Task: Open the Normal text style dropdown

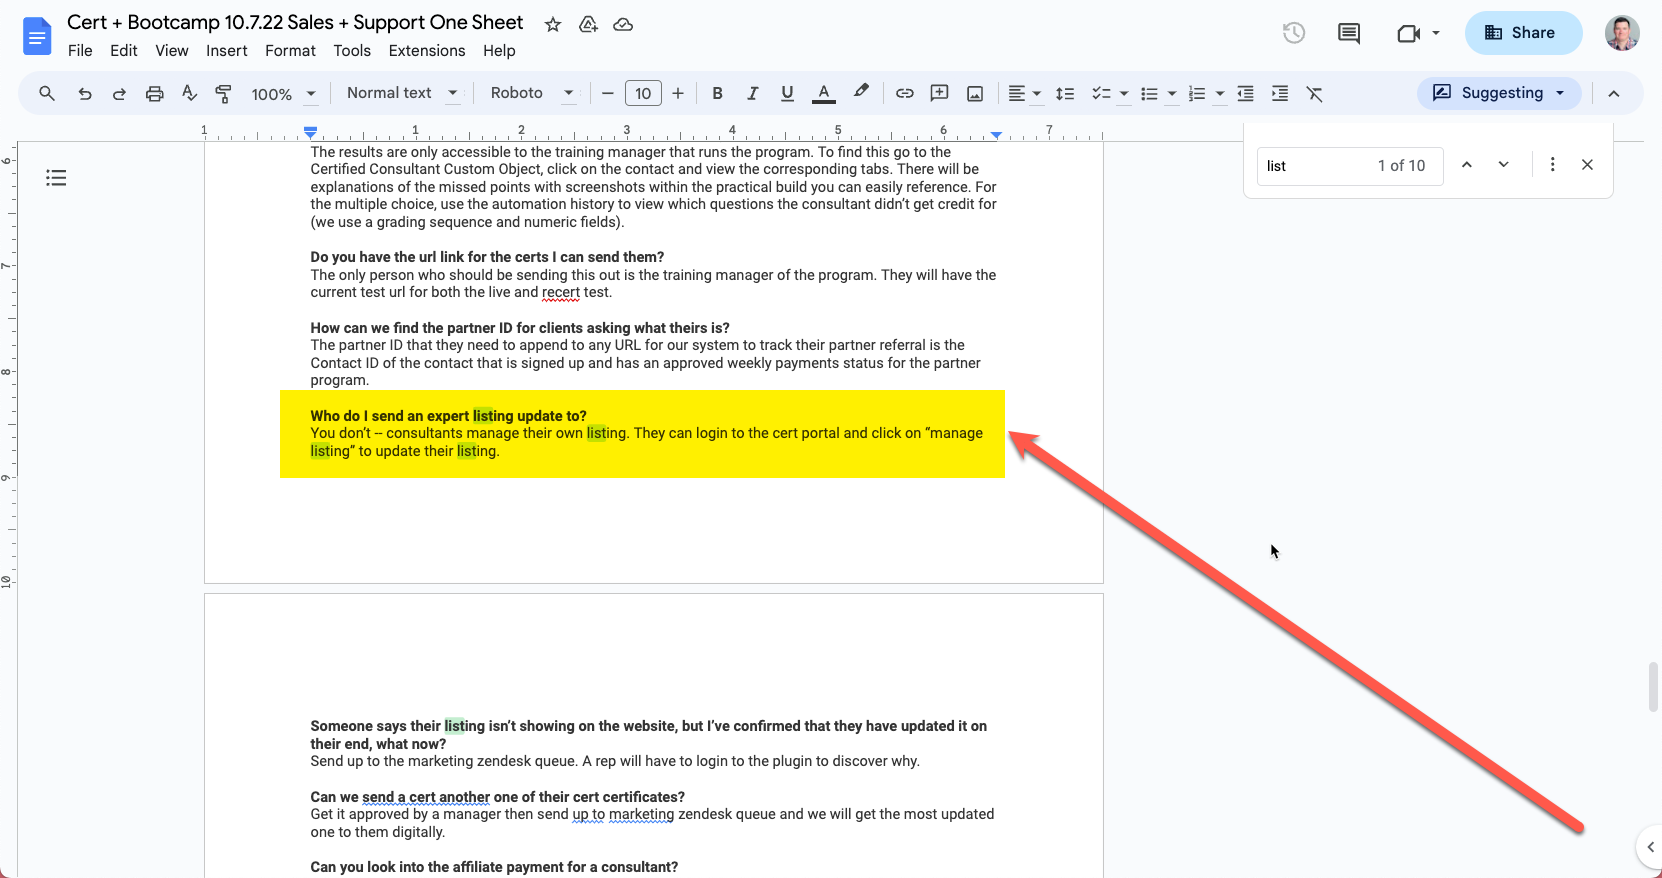Action: click(402, 93)
